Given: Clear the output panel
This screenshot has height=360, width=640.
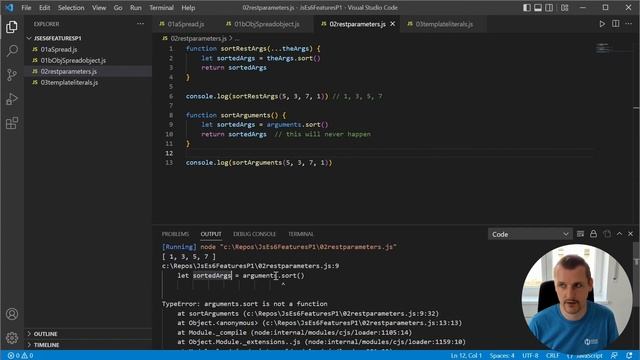Looking at the screenshot, I should [x=580, y=234].
